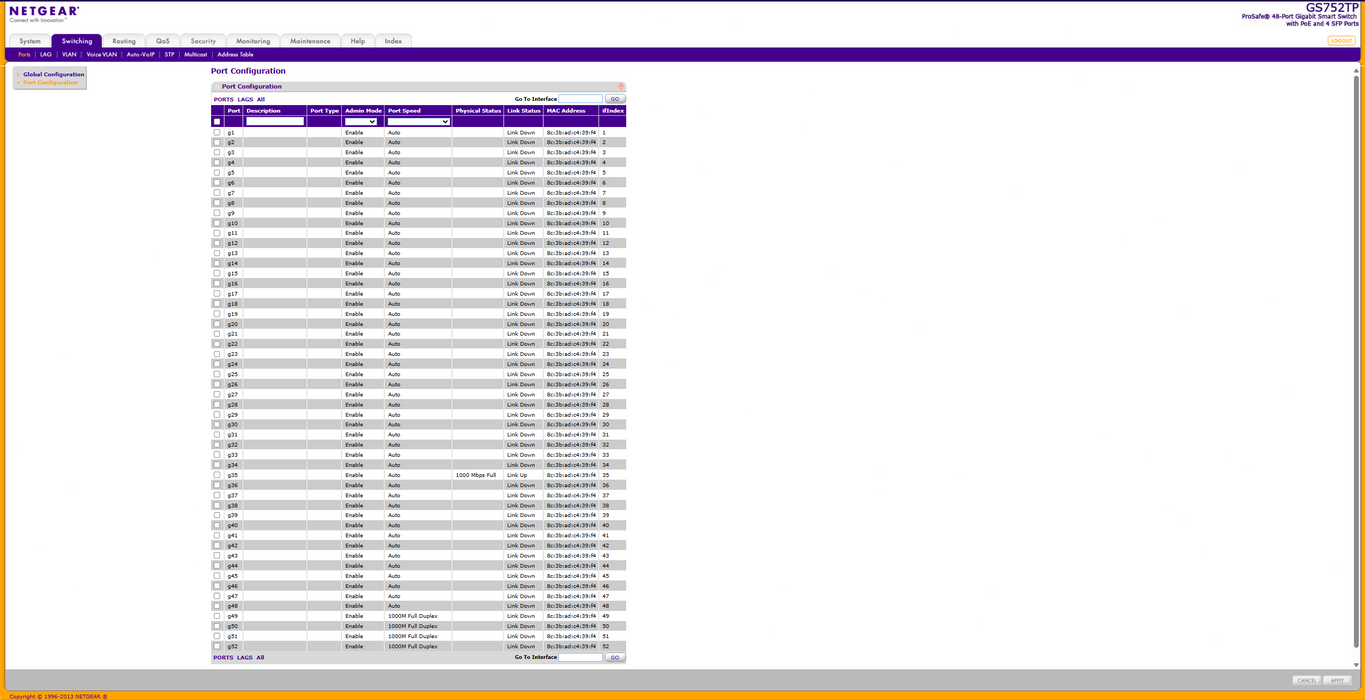Click the scrollbar up arrow
Image resolution: width=1365 pixels, height=700 pixels.
click(1356, 71)
